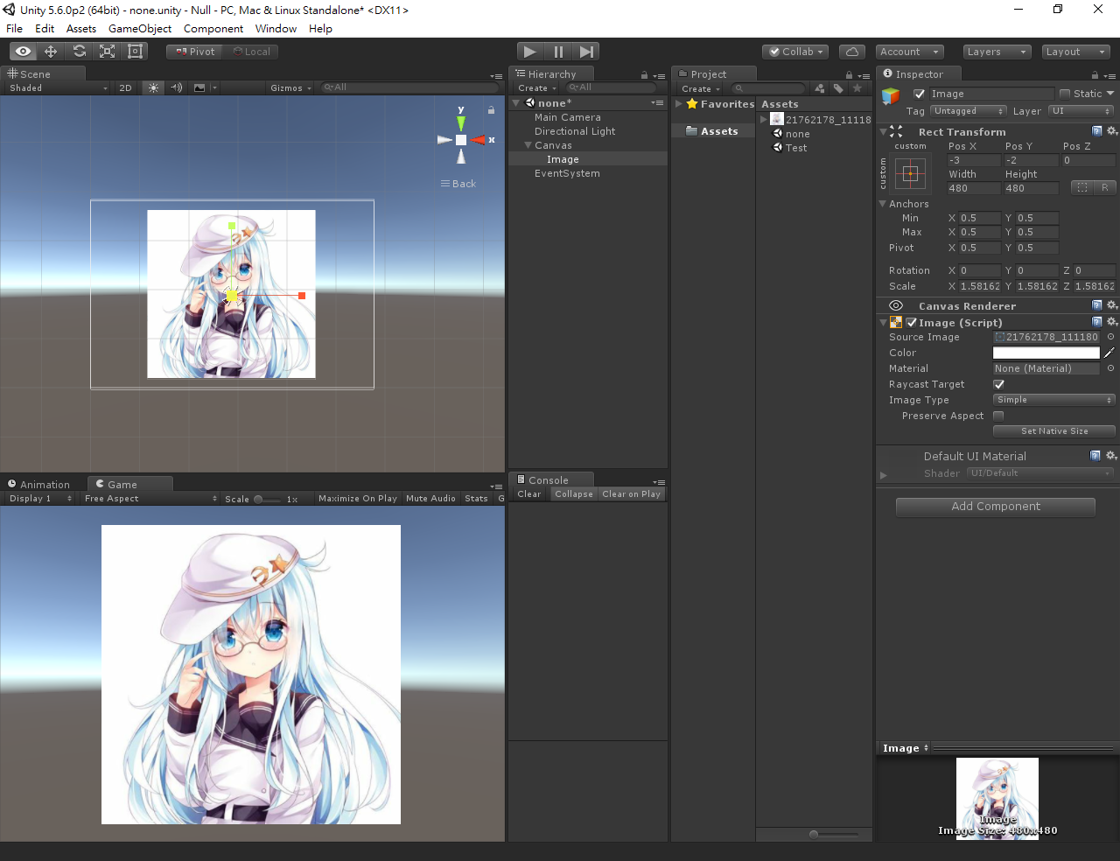Click the Add Component button
This screenshot has width=1120, height=861.
(994, 507)
